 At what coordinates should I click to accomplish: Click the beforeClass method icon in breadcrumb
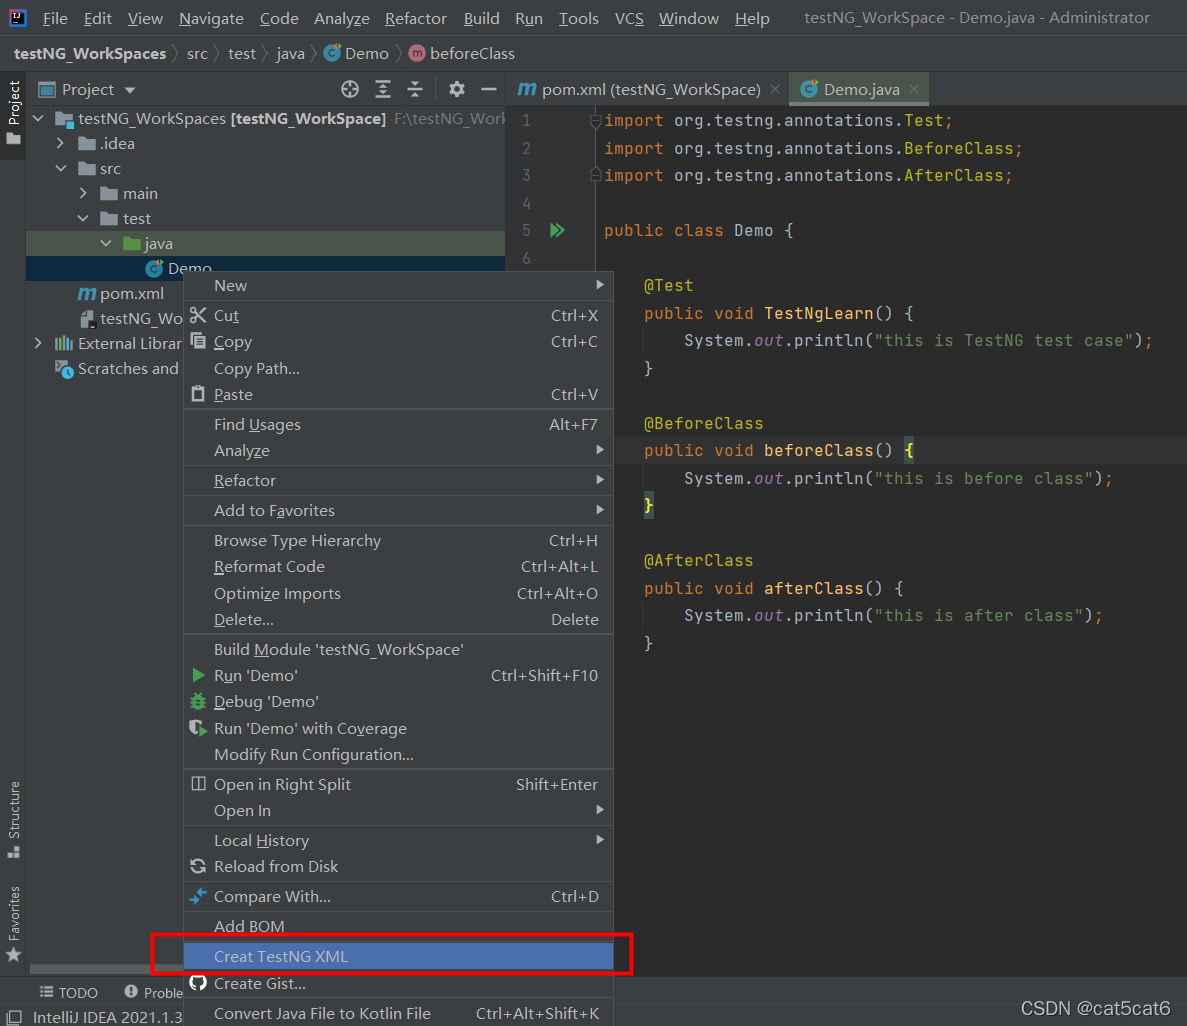(x=416, y=53)
